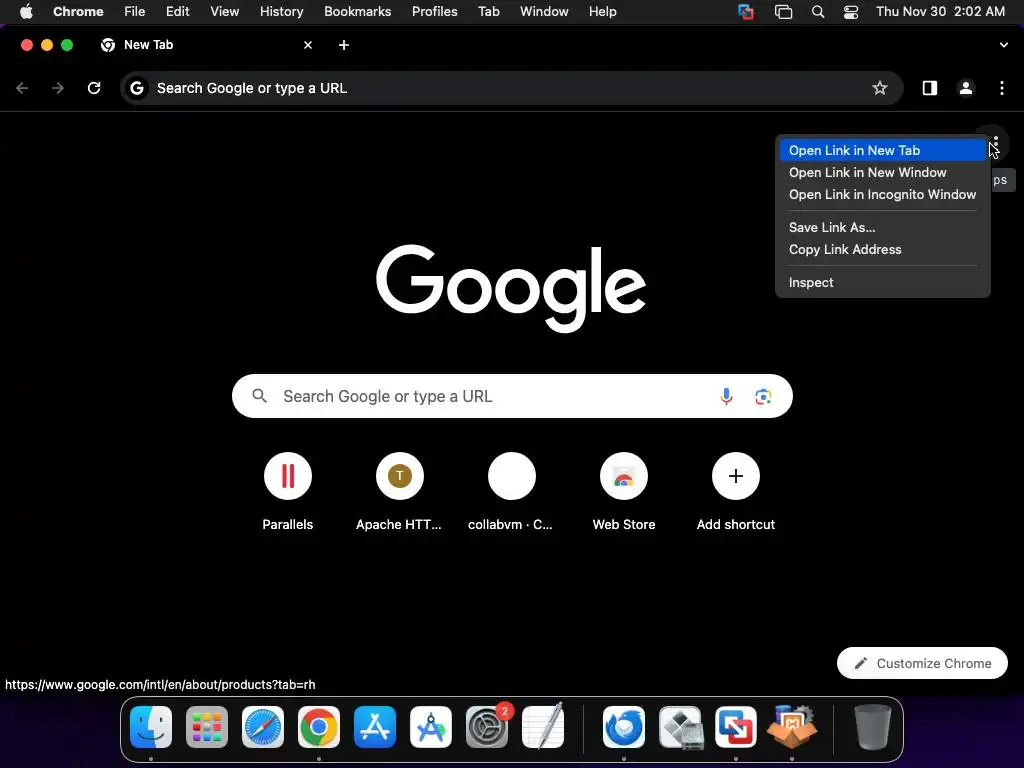Image resolution: width=1024 pixels, height=768 pixels.
Task: Expand the tab search dropdown arrow
Action: [x=1003, y=45]
